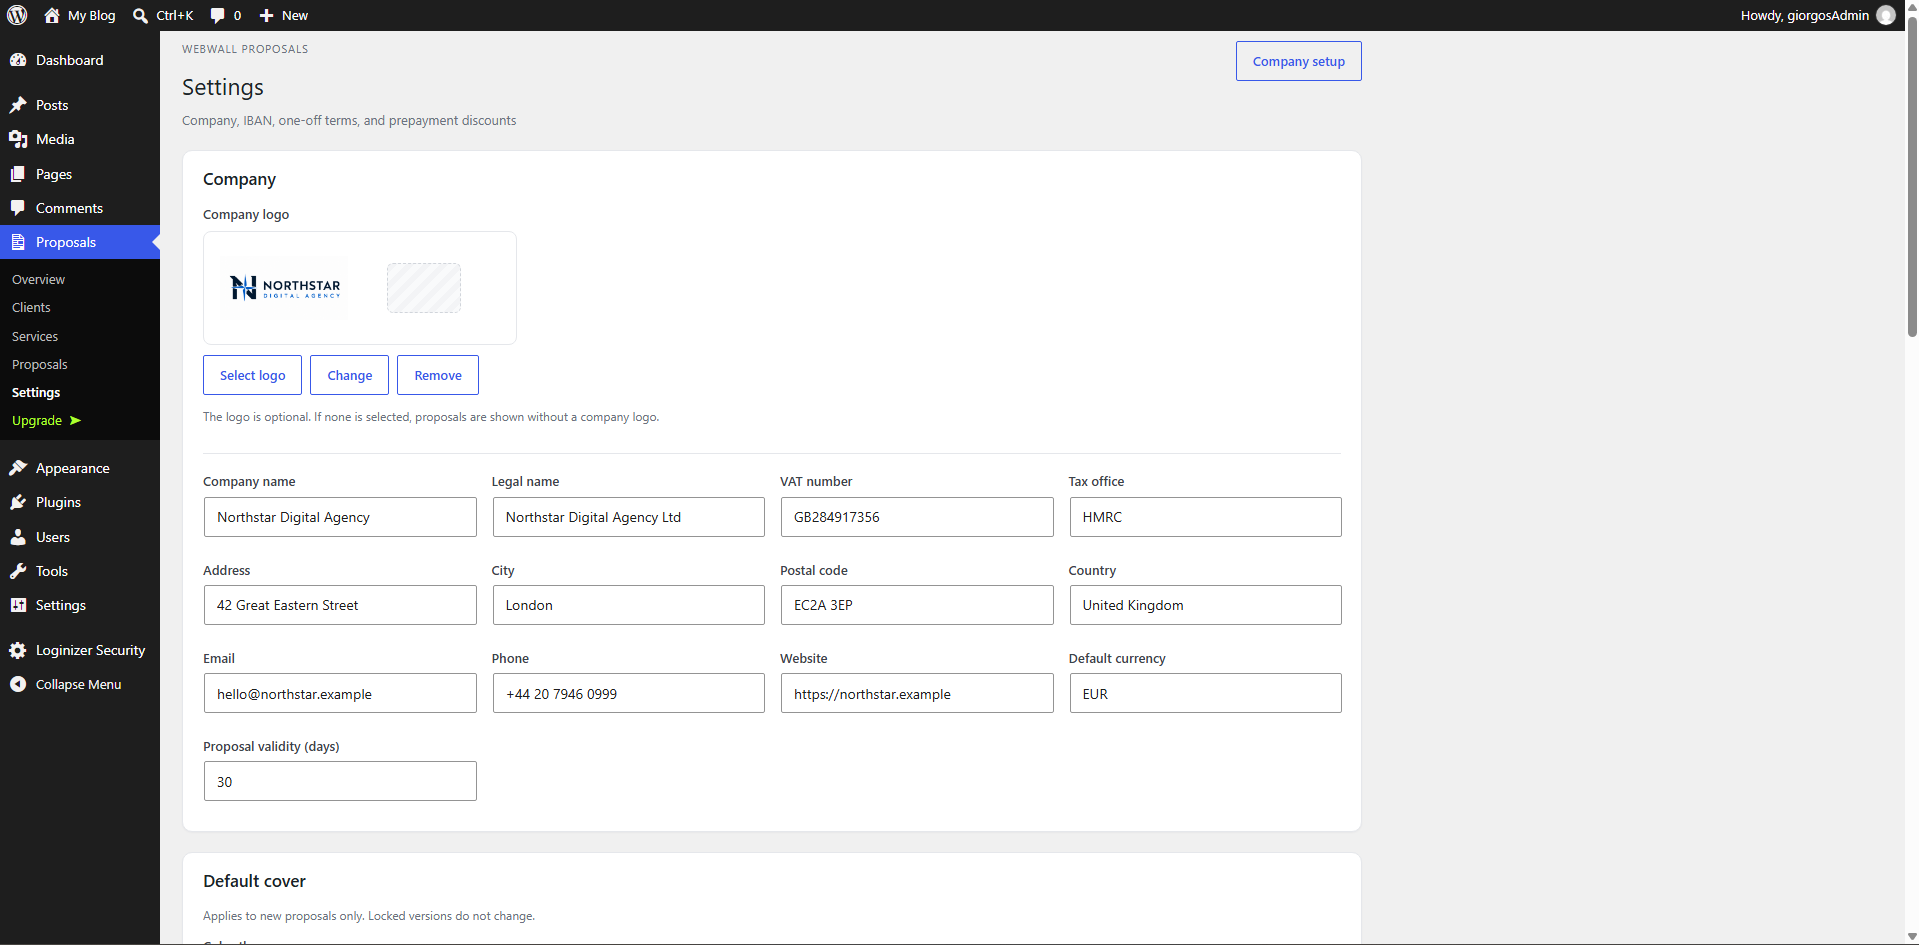Click the green Upgrade arrow icon

[x=75, y=421]
